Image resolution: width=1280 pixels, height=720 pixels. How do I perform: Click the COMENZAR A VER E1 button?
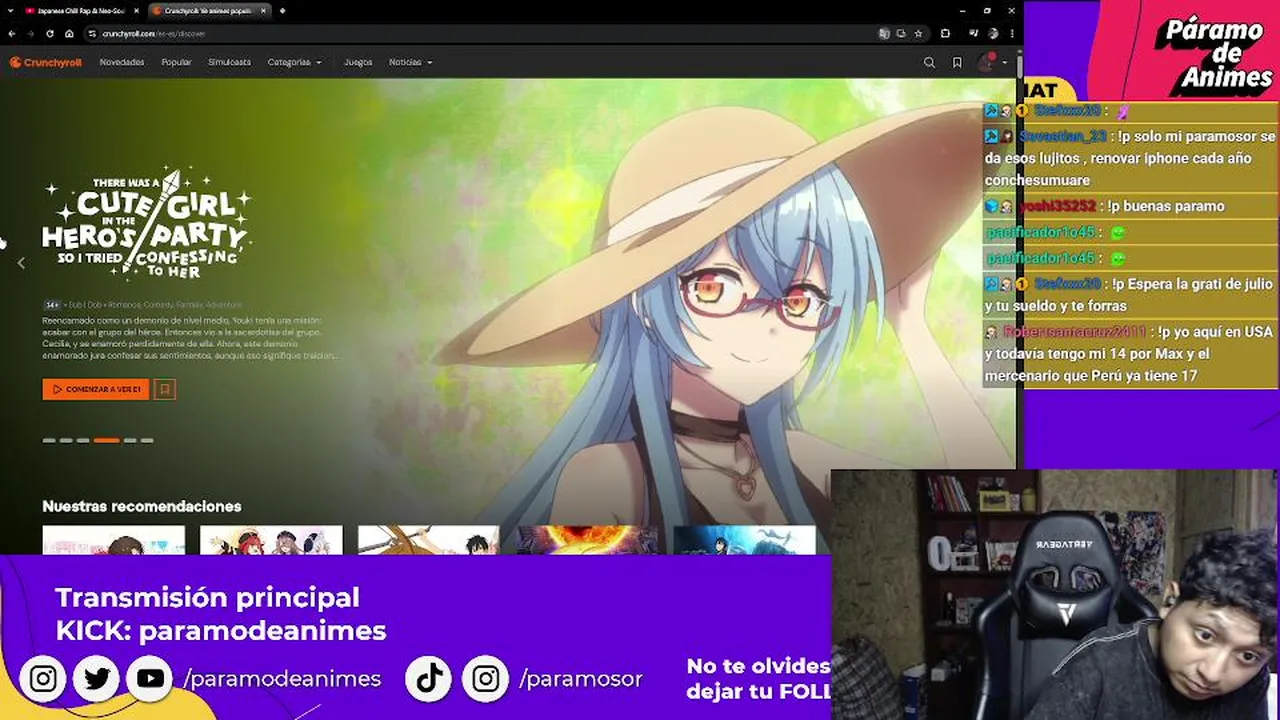tap(96, 389)
